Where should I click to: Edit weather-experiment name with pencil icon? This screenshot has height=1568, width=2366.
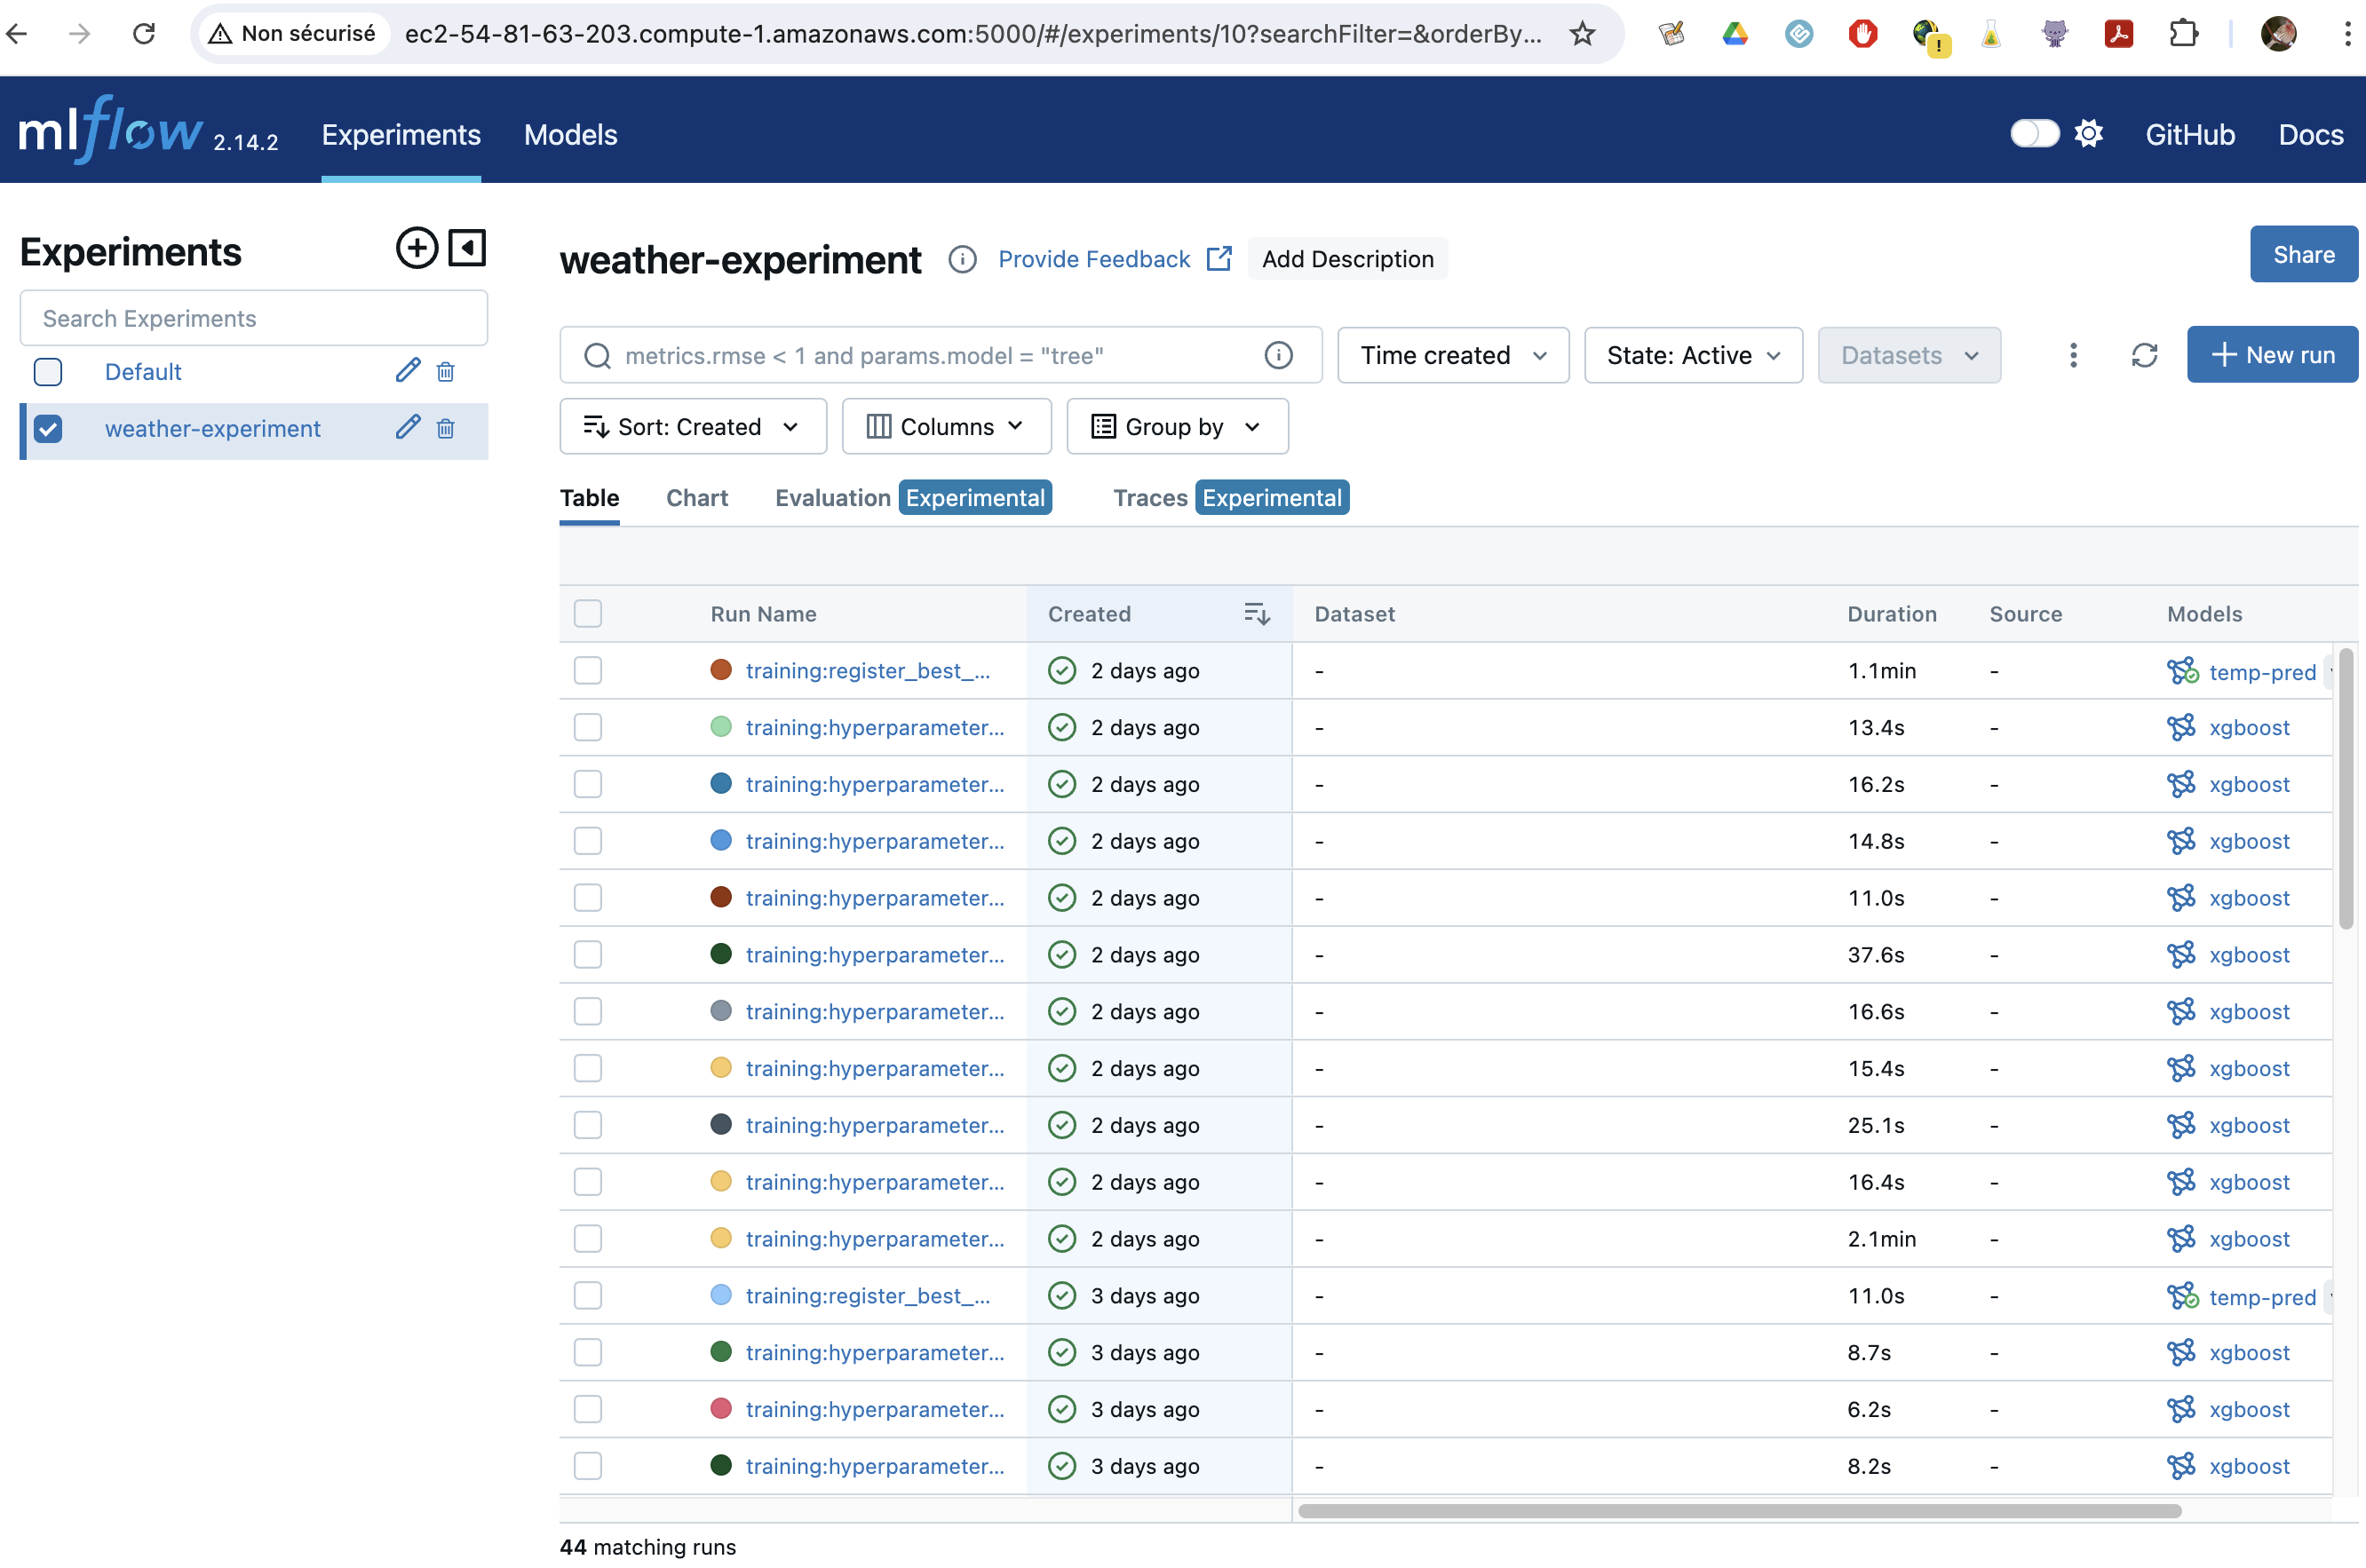click(x=407, y=428)
